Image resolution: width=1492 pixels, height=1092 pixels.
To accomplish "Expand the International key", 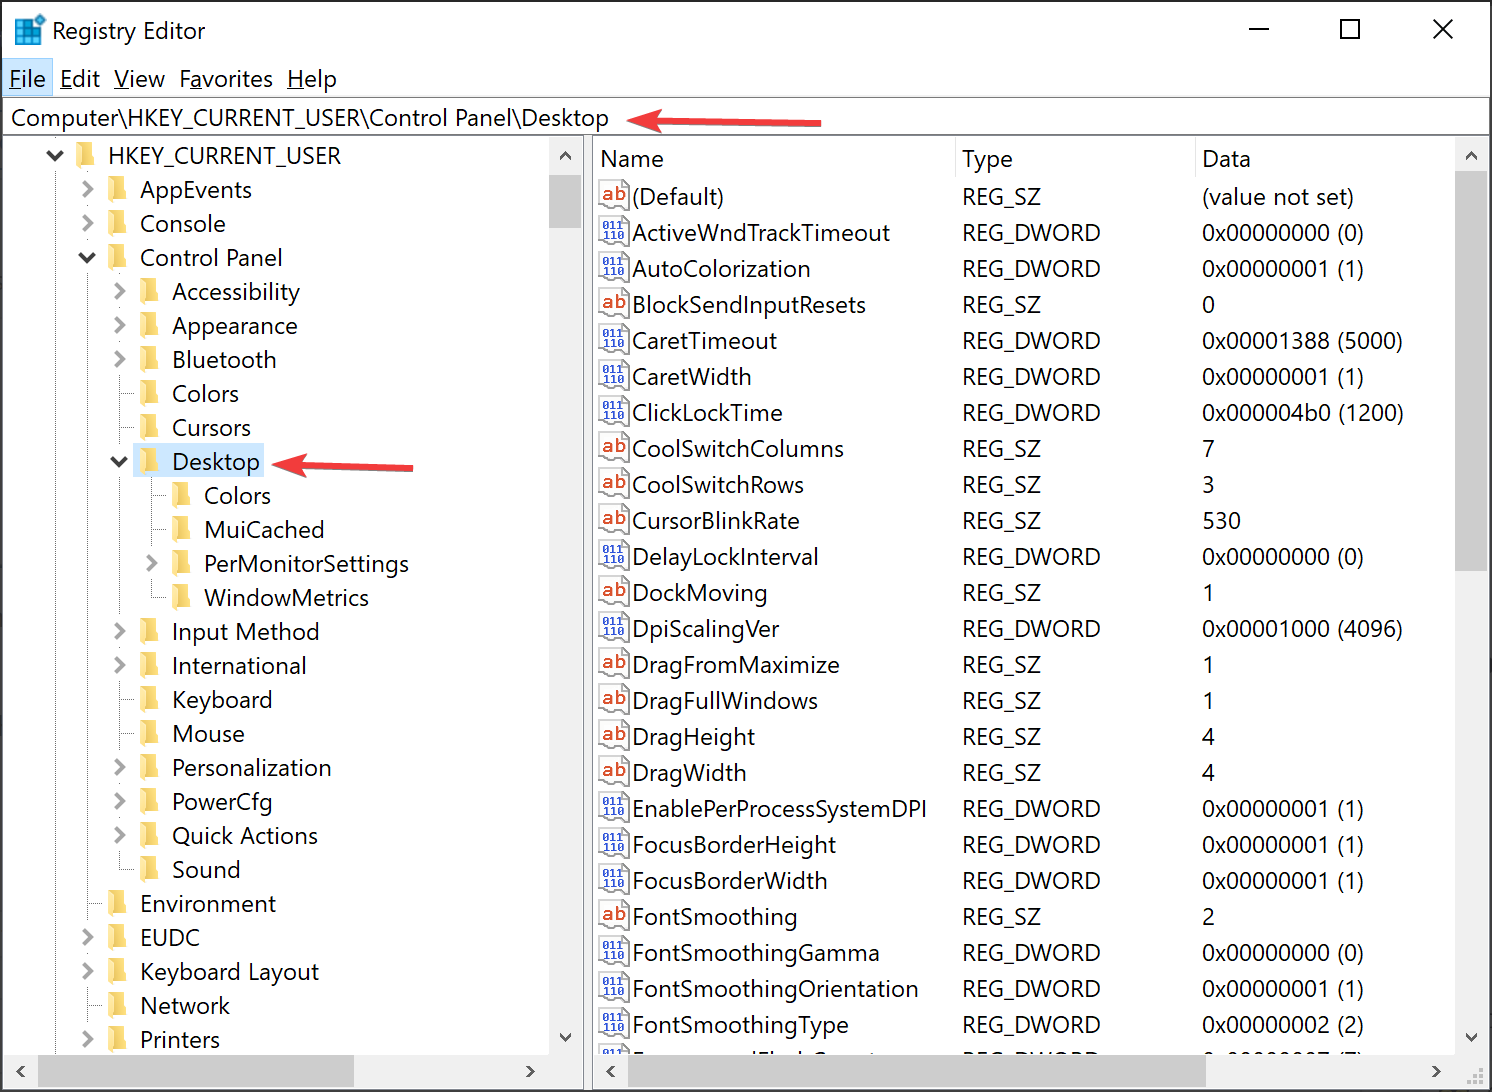I will pos(120,666).
